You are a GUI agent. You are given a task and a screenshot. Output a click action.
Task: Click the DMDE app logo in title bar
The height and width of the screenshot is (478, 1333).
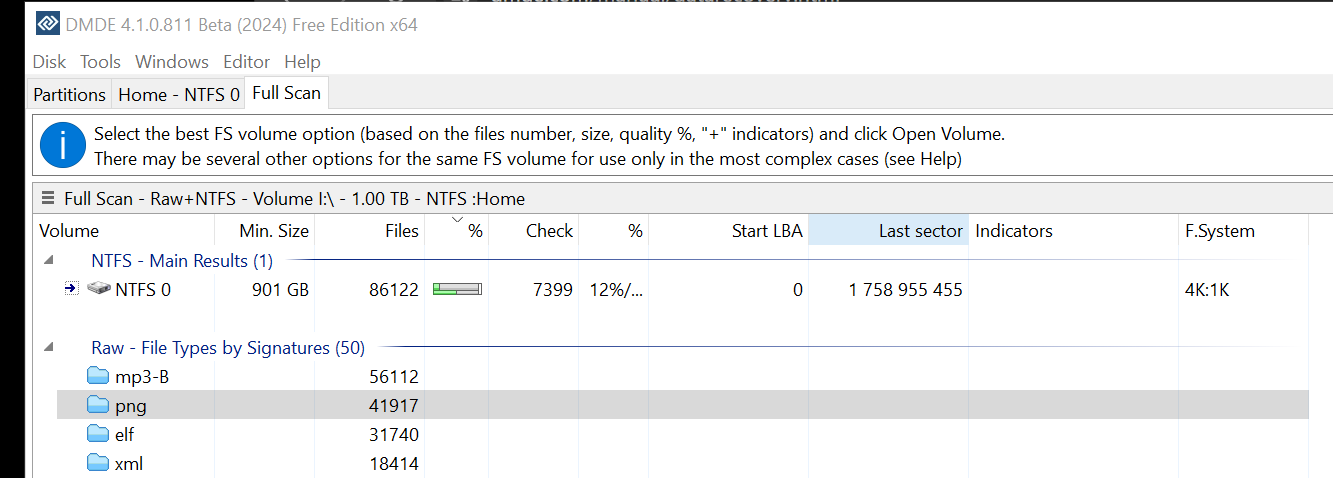tap(48, 24)
